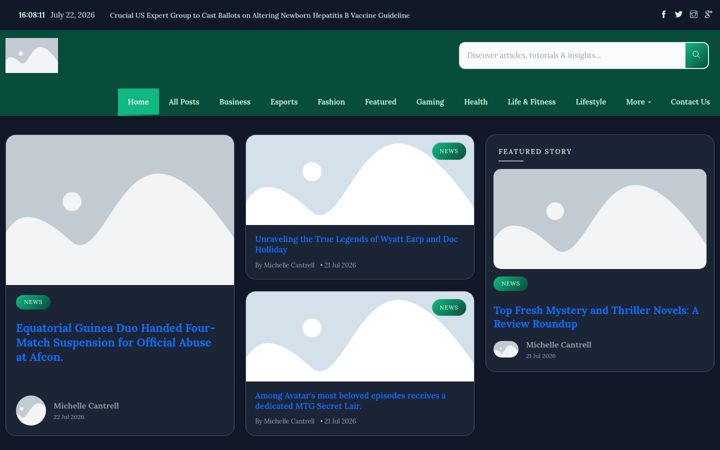Open the Wyatt Earp and Doc Holliday article
This screenshot has height=450, width=720.
point(357,244)
